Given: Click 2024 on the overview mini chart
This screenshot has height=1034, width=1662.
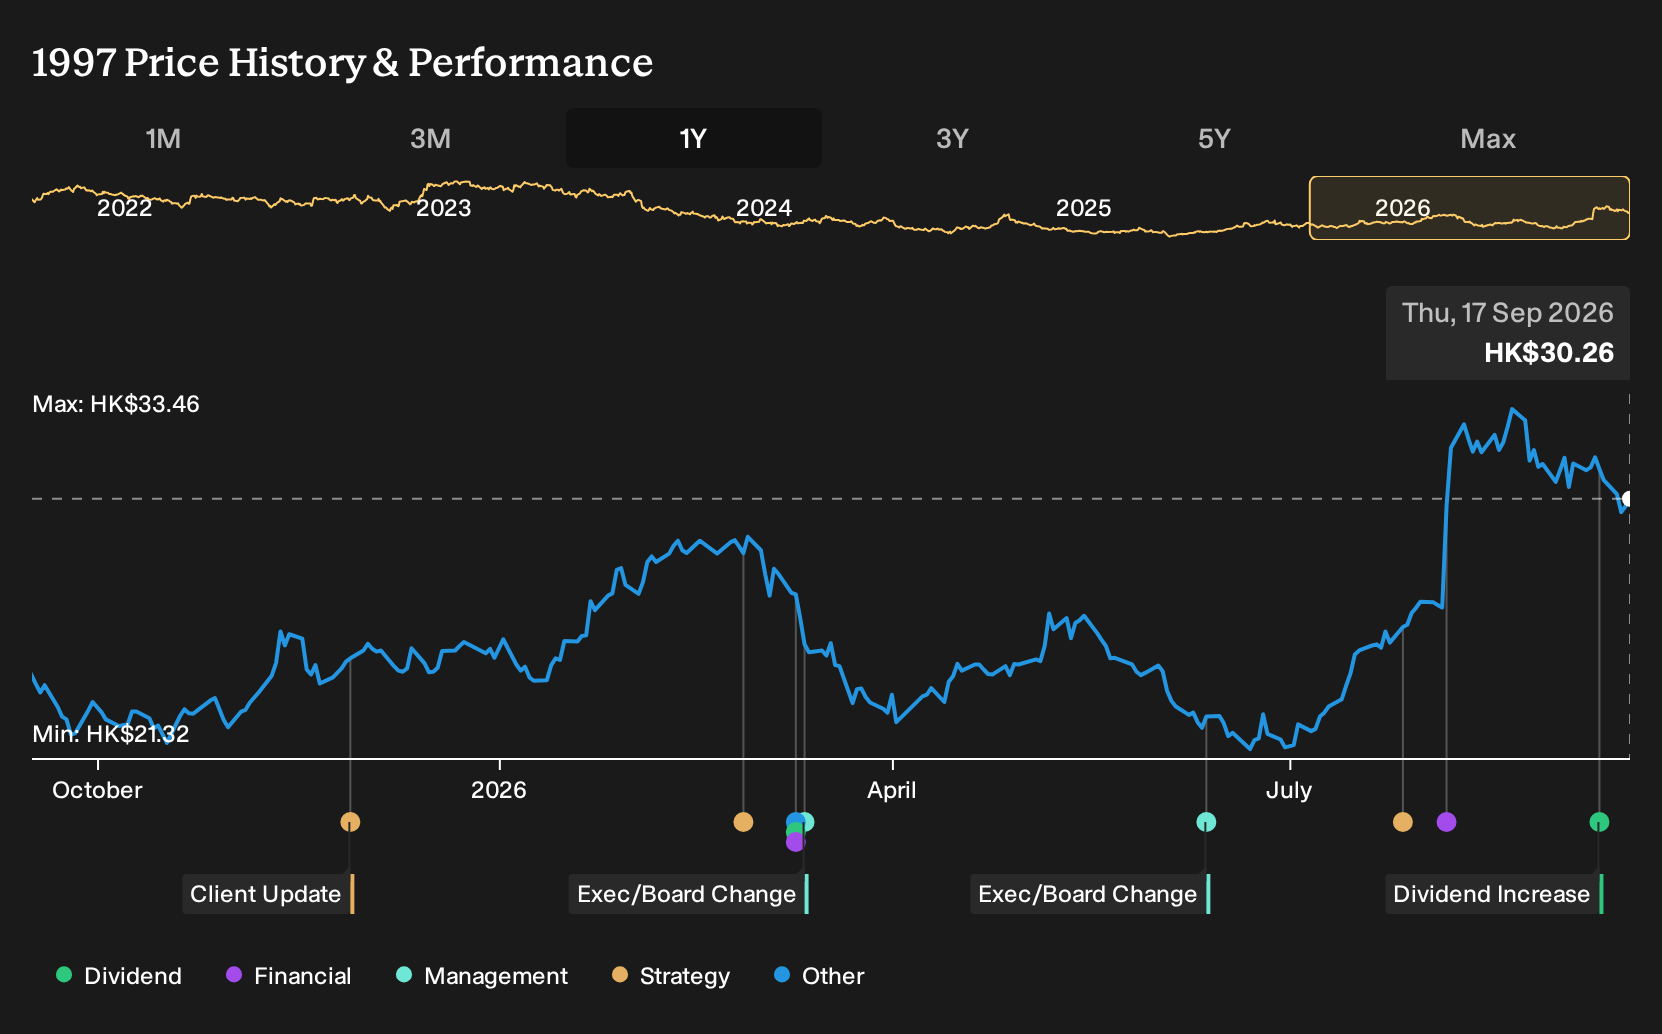Looking at the screenshot, I should click(x=763, y=208).
